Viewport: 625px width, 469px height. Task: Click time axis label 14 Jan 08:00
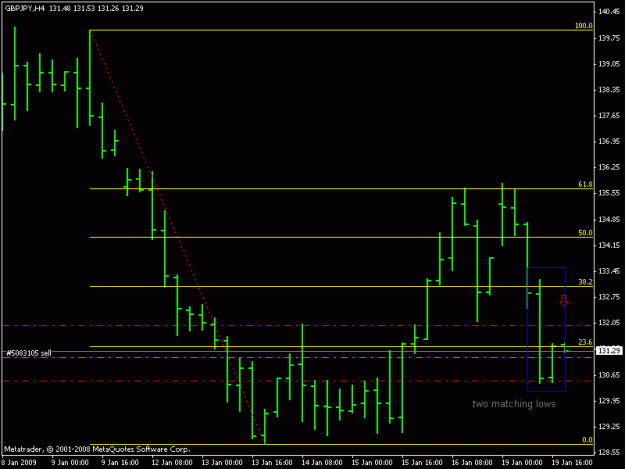click(x=322, y=463)
